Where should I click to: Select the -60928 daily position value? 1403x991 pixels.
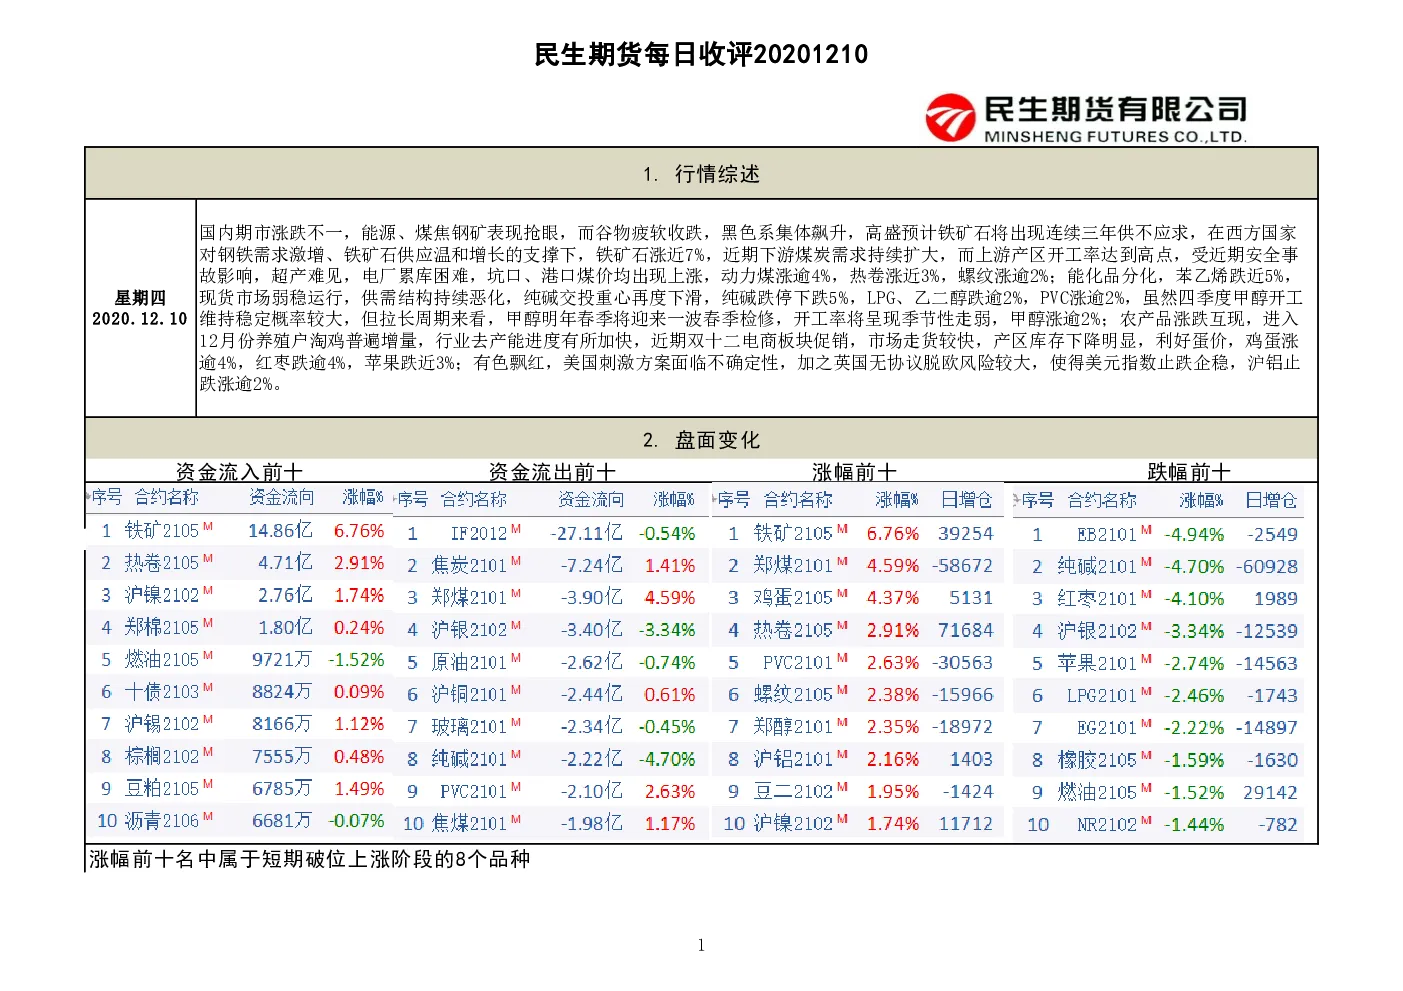1267,567
